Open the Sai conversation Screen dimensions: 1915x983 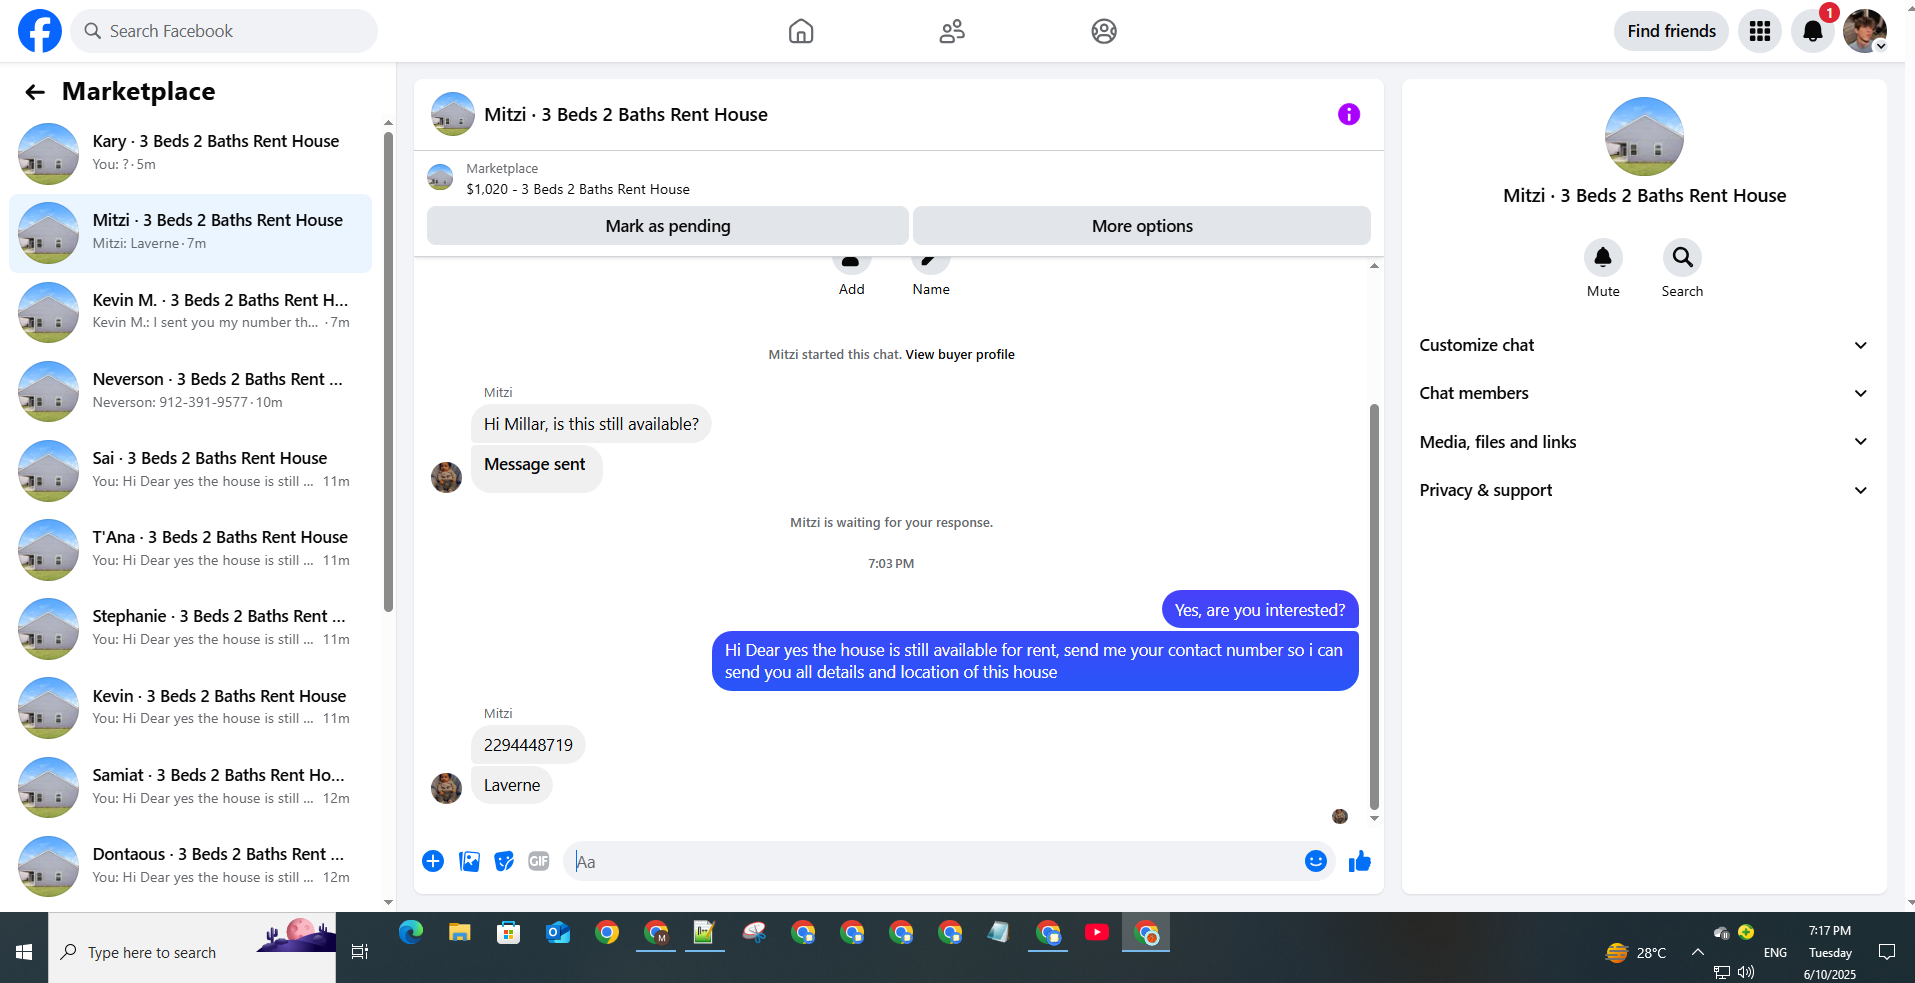click(191, 471)
